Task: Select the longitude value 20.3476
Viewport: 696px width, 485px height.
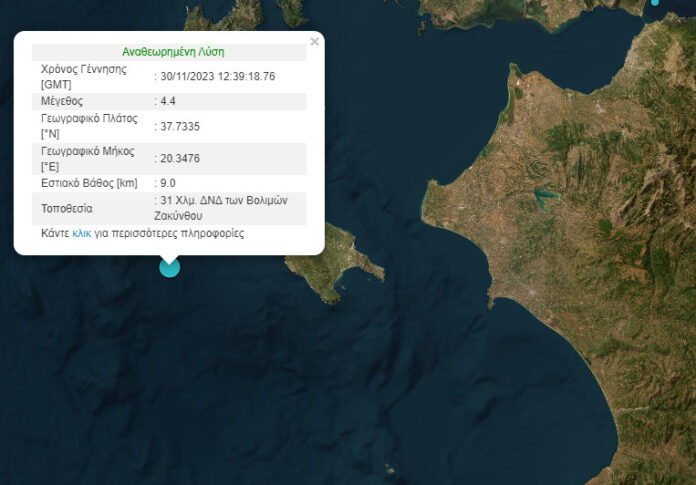Action: tap(180, 158)
